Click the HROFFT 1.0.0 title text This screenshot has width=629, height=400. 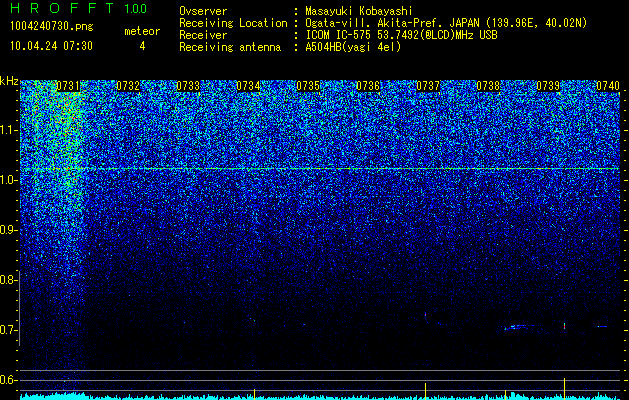[79, 8]
